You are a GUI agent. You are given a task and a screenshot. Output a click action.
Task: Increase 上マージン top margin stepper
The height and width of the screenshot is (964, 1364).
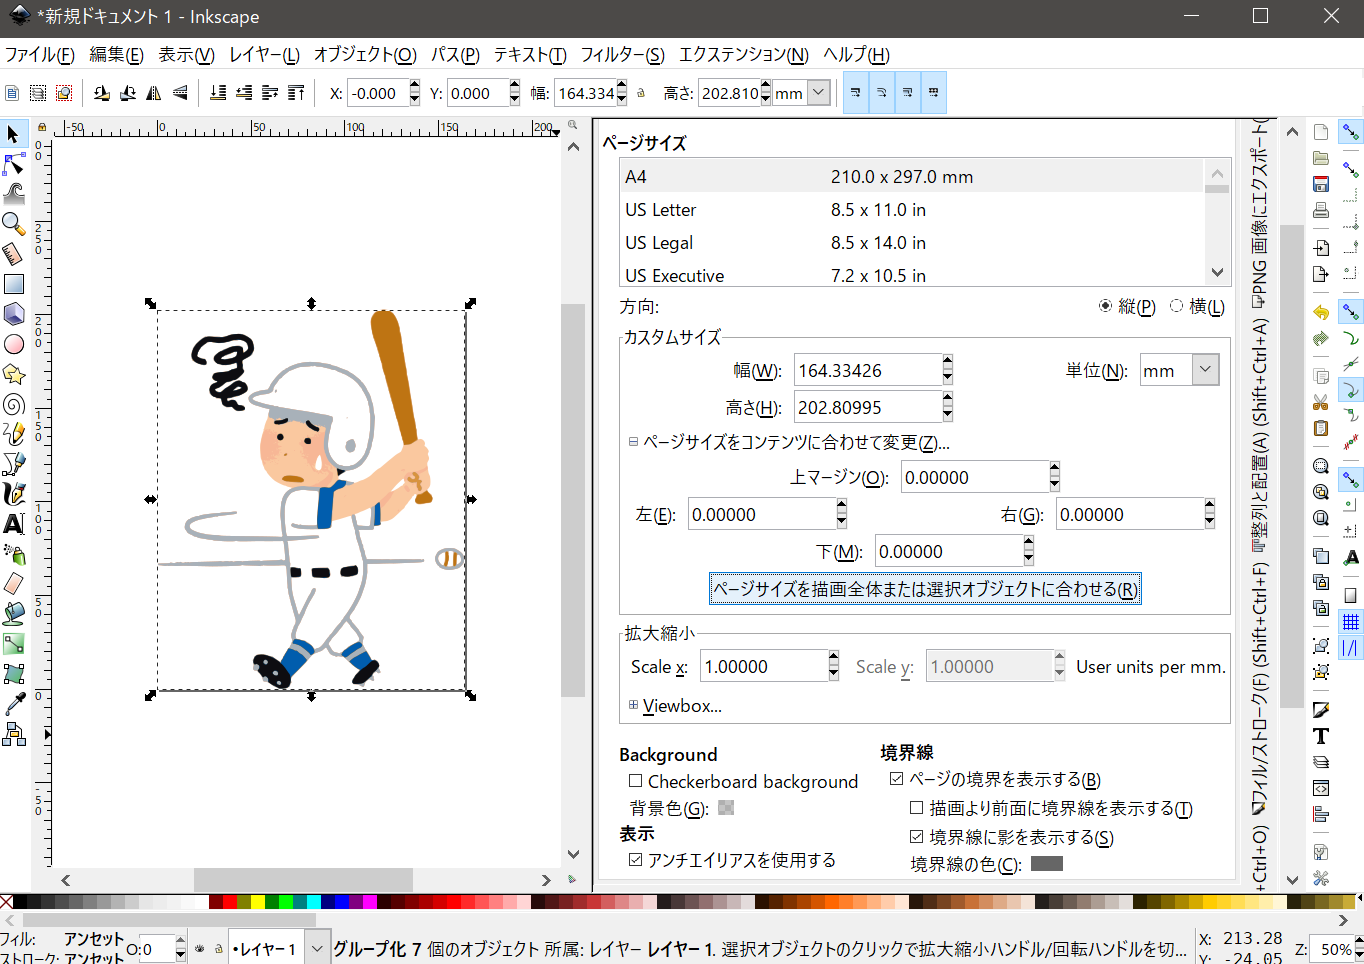coord(1054,469)
